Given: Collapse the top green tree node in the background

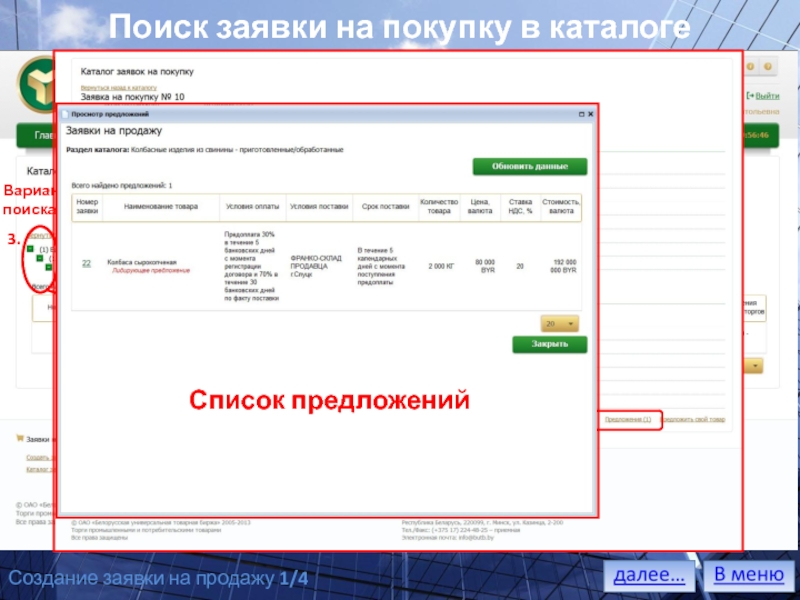Looking at the screenshot, I should coord(30,249).
